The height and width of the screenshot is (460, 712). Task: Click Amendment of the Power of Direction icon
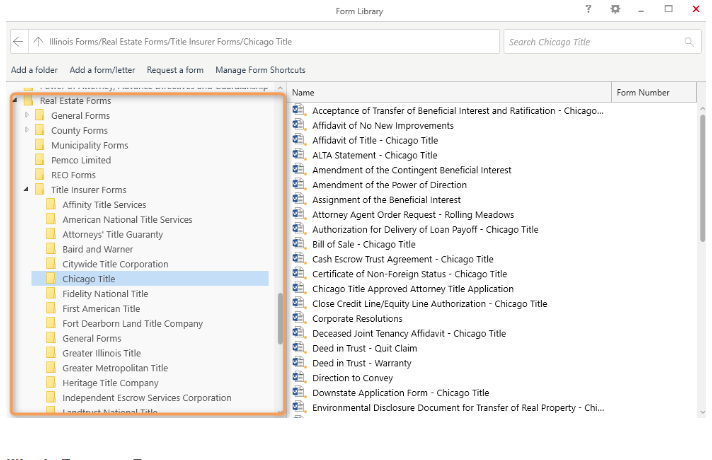click(x=298, y=184)
